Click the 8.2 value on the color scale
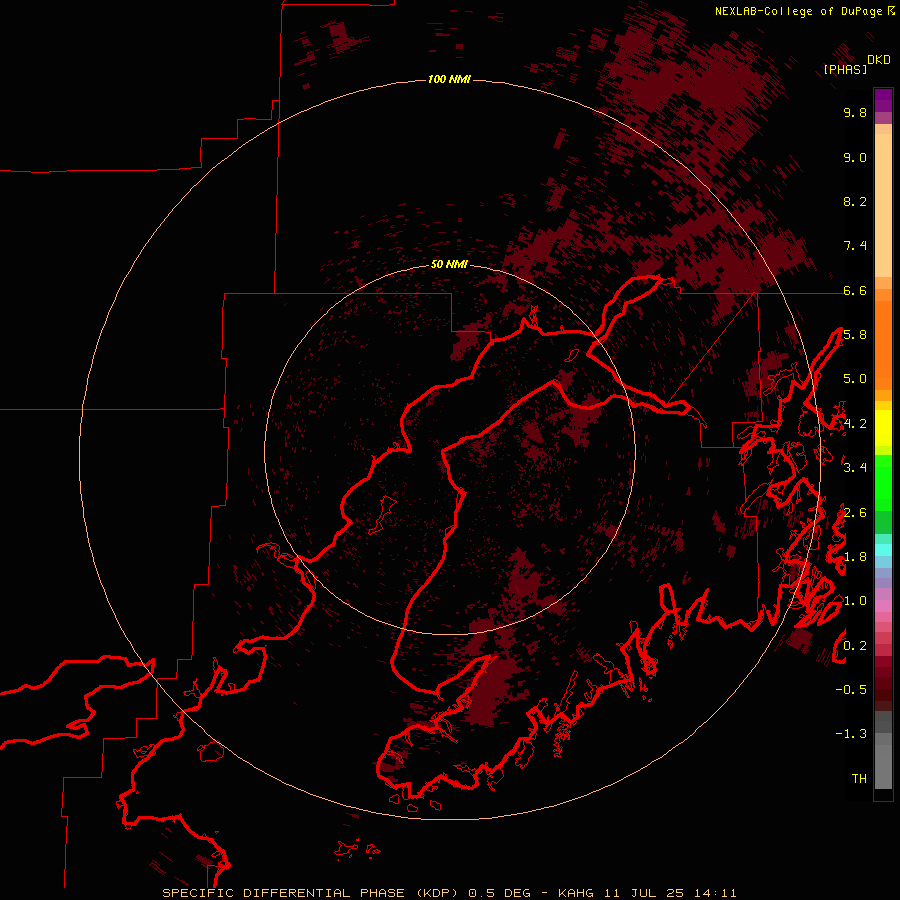The height and width of the screenshot is (900, 900). [855, 201]
